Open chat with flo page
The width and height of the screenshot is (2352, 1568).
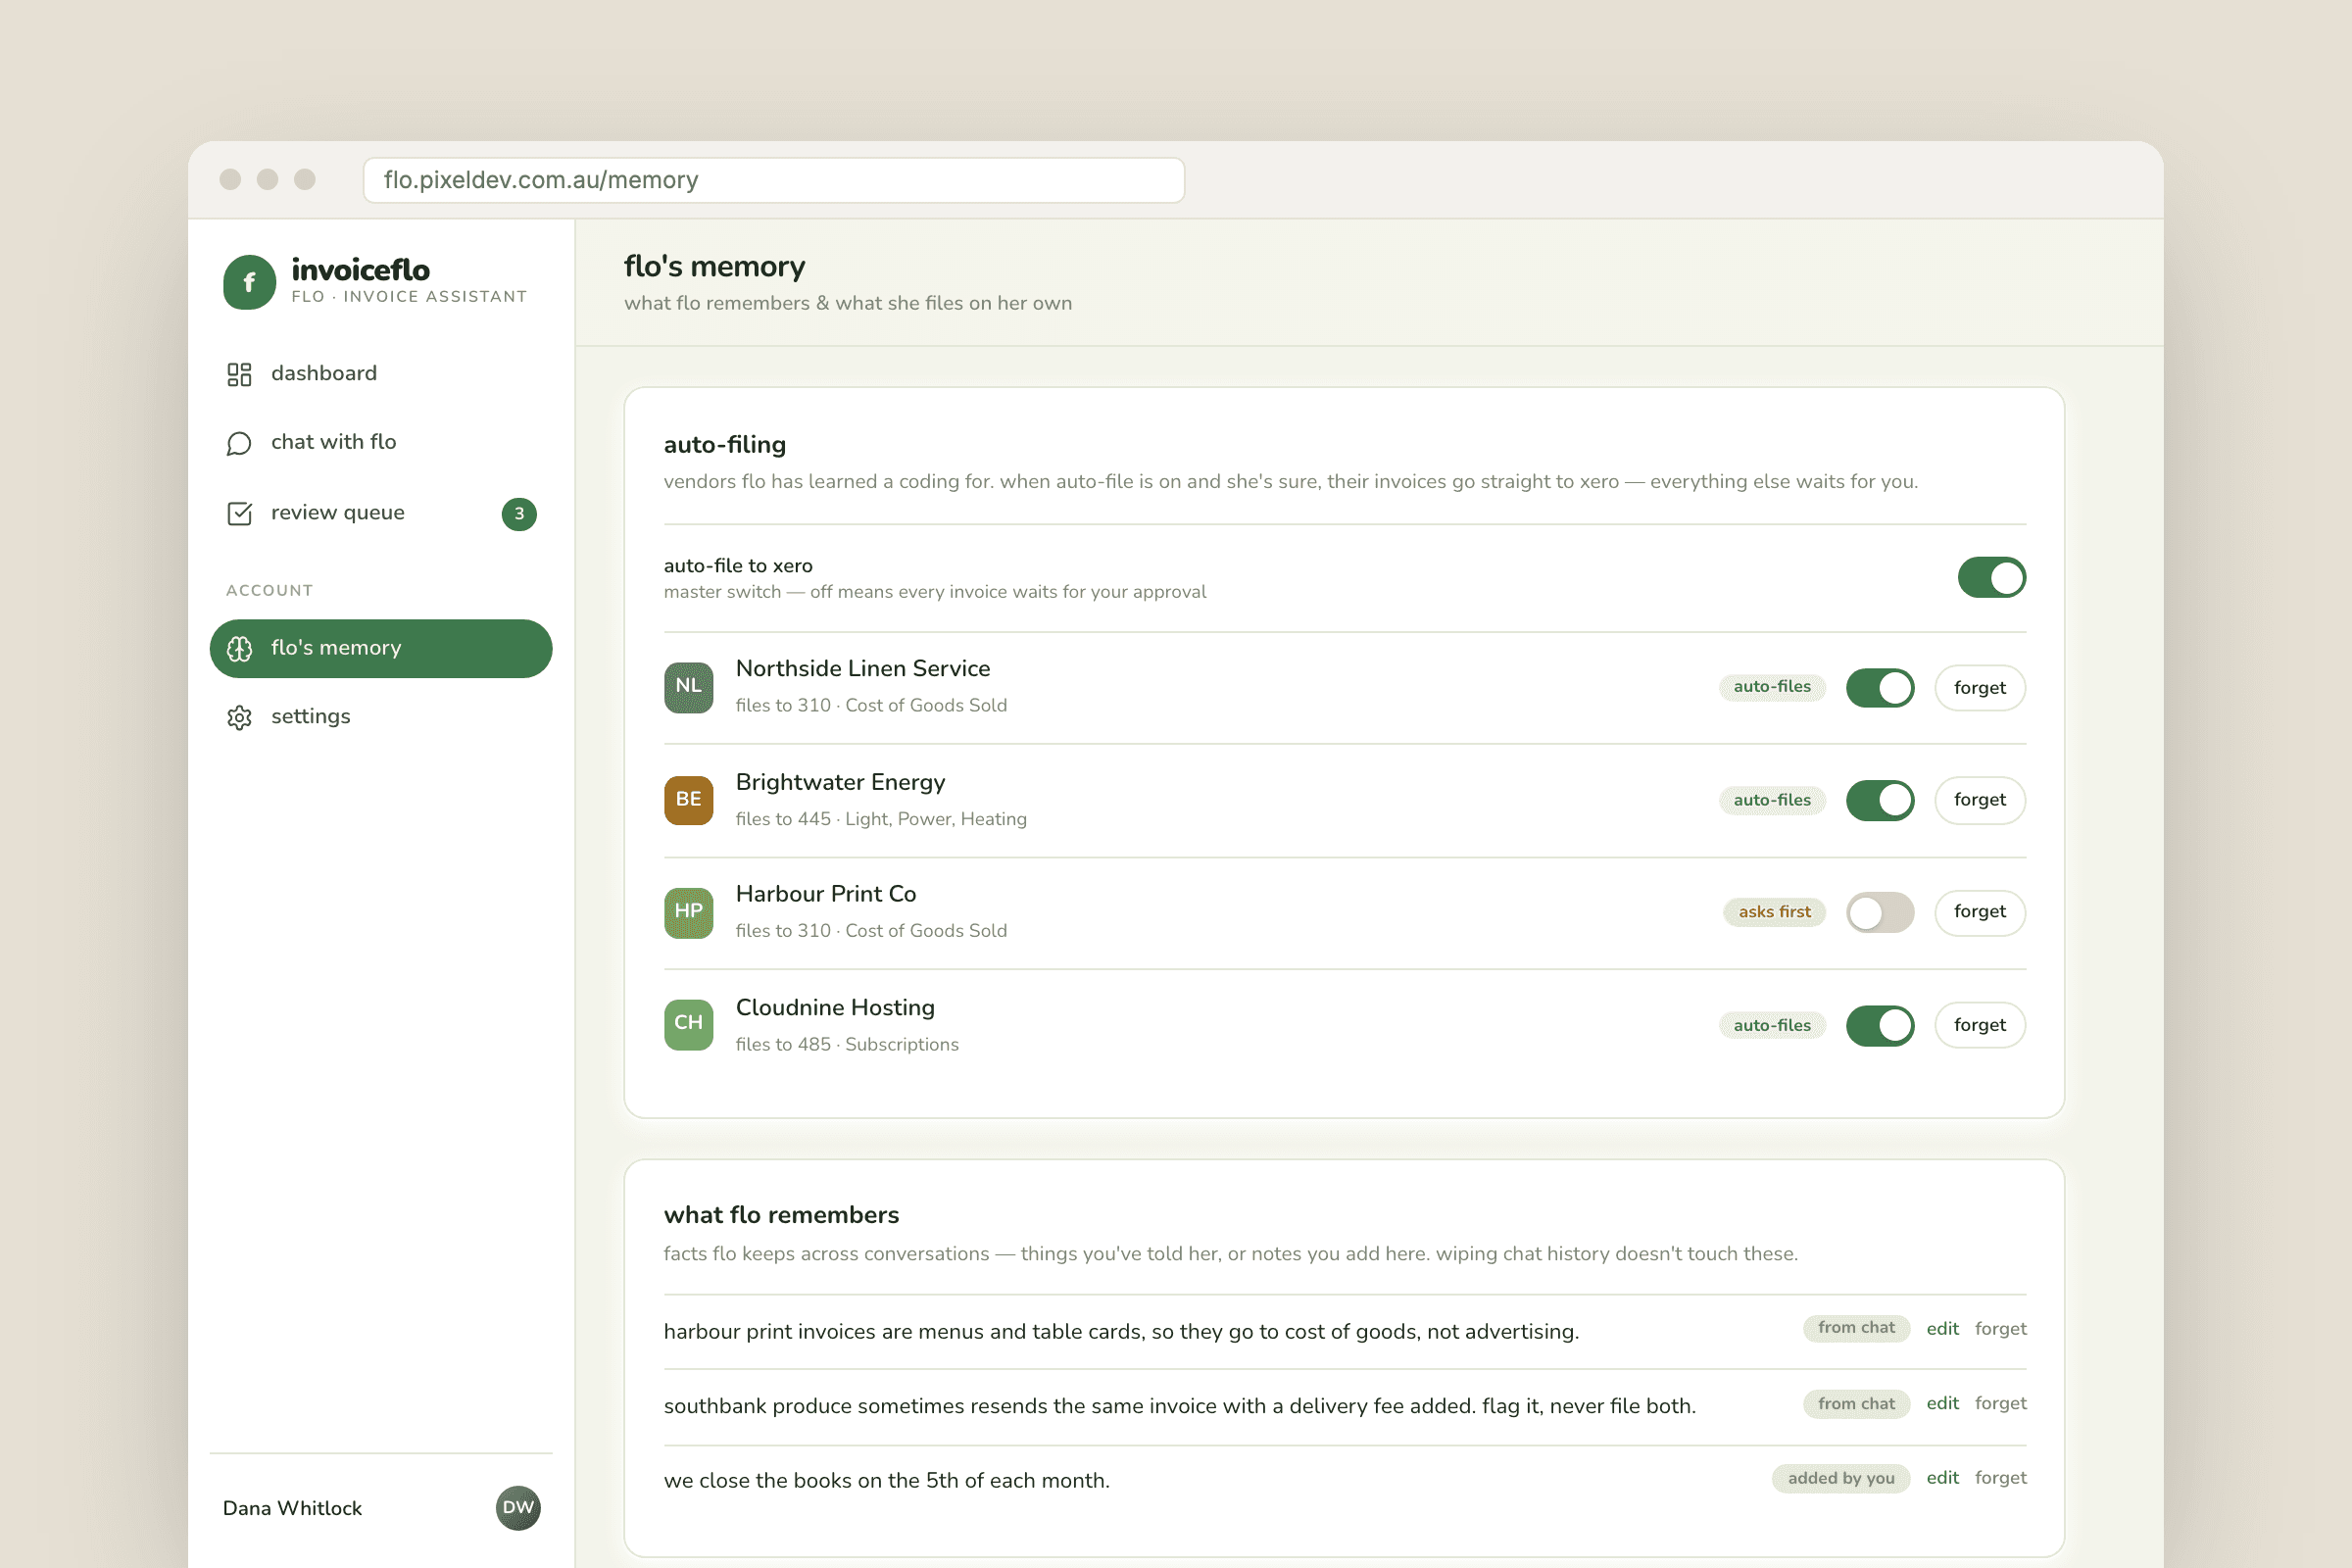pos(381,443)
